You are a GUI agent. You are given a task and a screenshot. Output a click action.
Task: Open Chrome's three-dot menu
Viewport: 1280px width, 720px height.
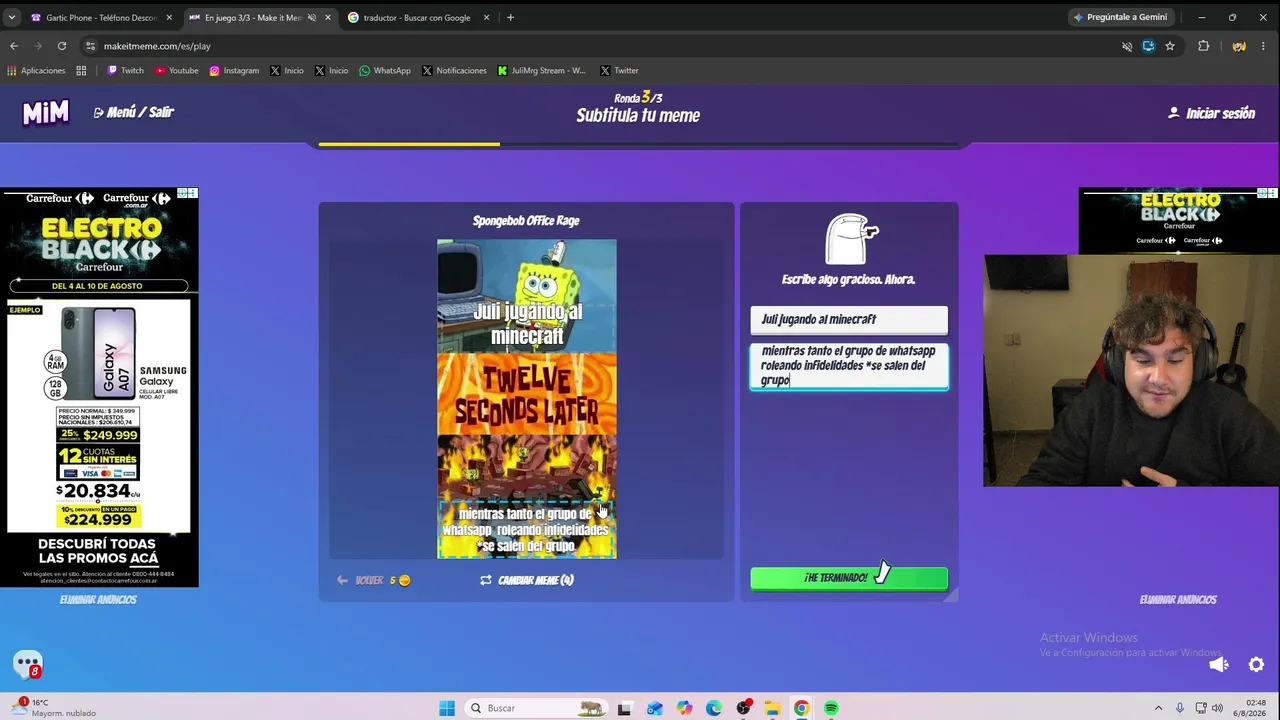pyautogui.click(x=1265, y=46)
